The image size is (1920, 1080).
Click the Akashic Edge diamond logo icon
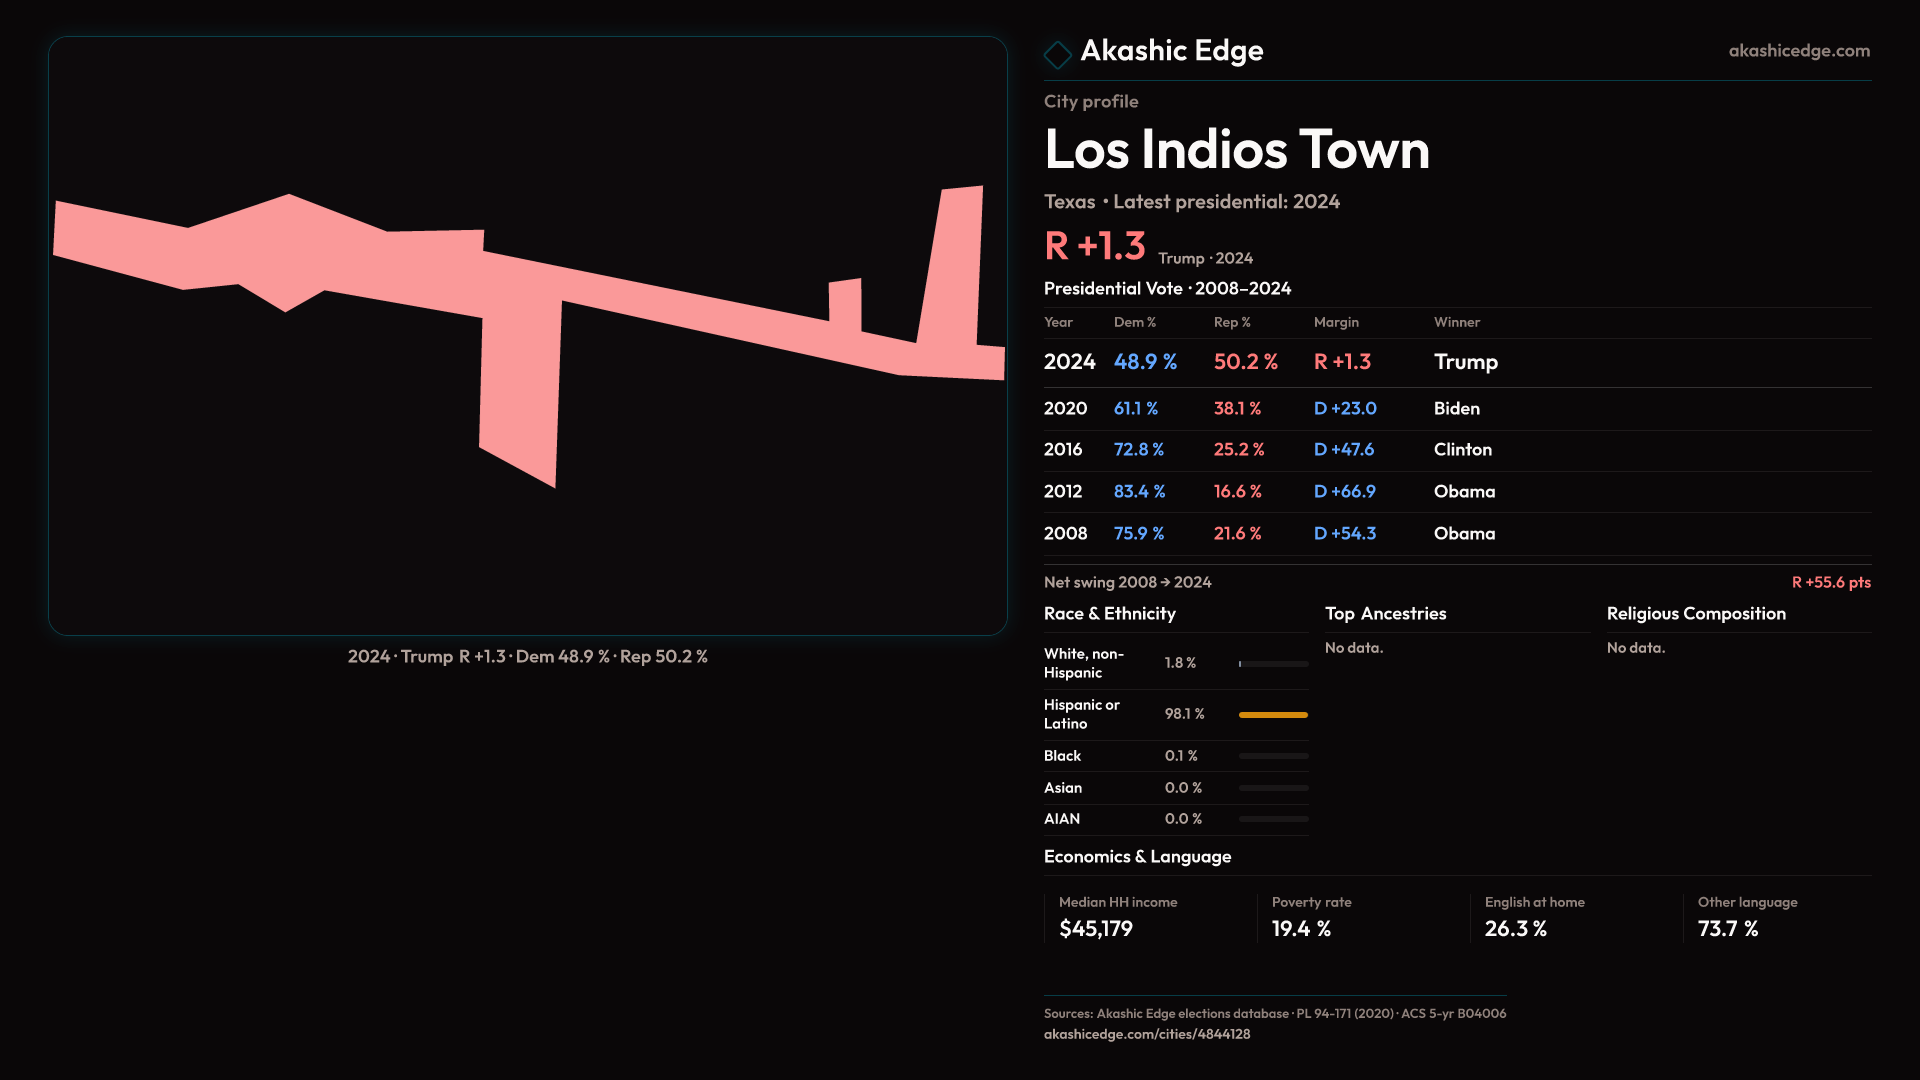coord(1057,54)
